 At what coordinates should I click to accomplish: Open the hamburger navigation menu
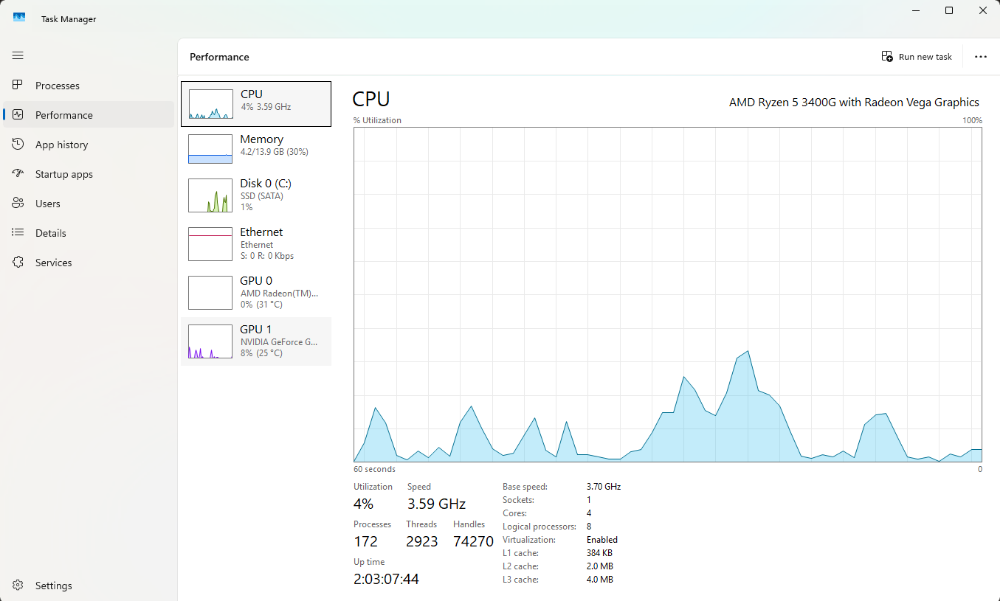(18, 56)
